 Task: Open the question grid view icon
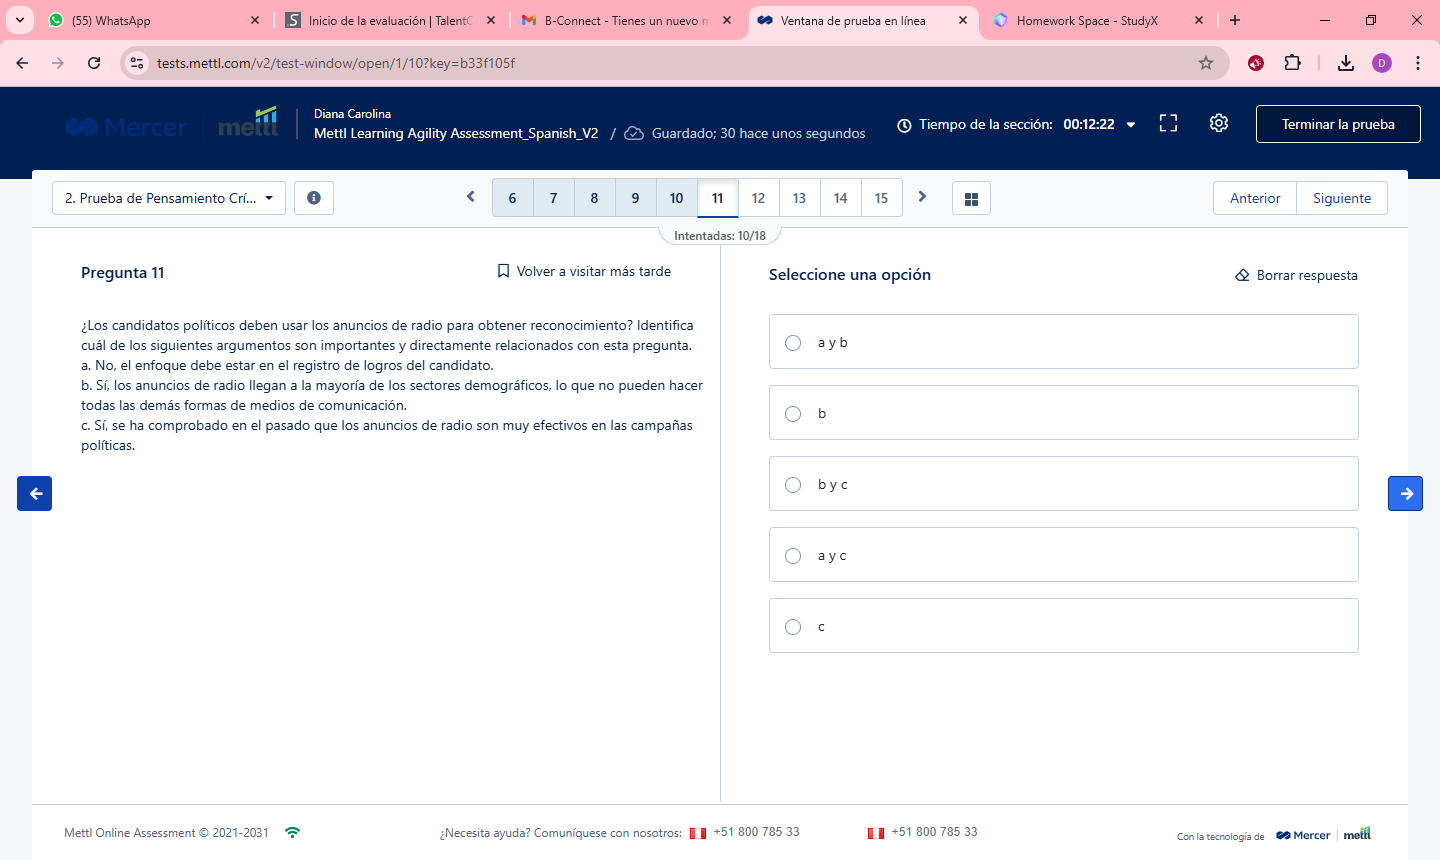[971, 198]
